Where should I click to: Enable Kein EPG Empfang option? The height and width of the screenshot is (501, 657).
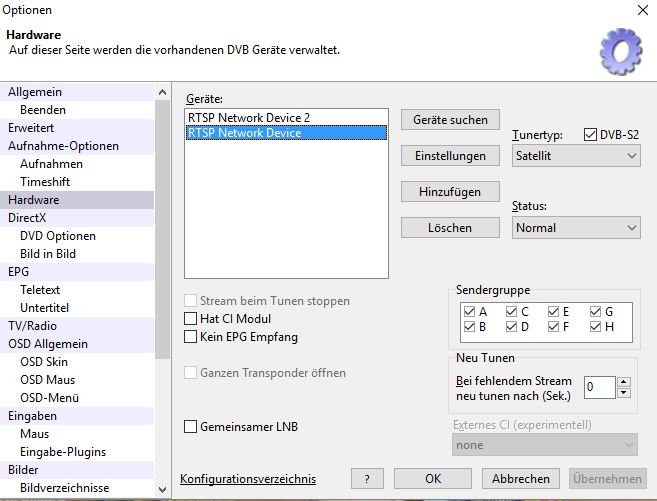pos(192,337)
